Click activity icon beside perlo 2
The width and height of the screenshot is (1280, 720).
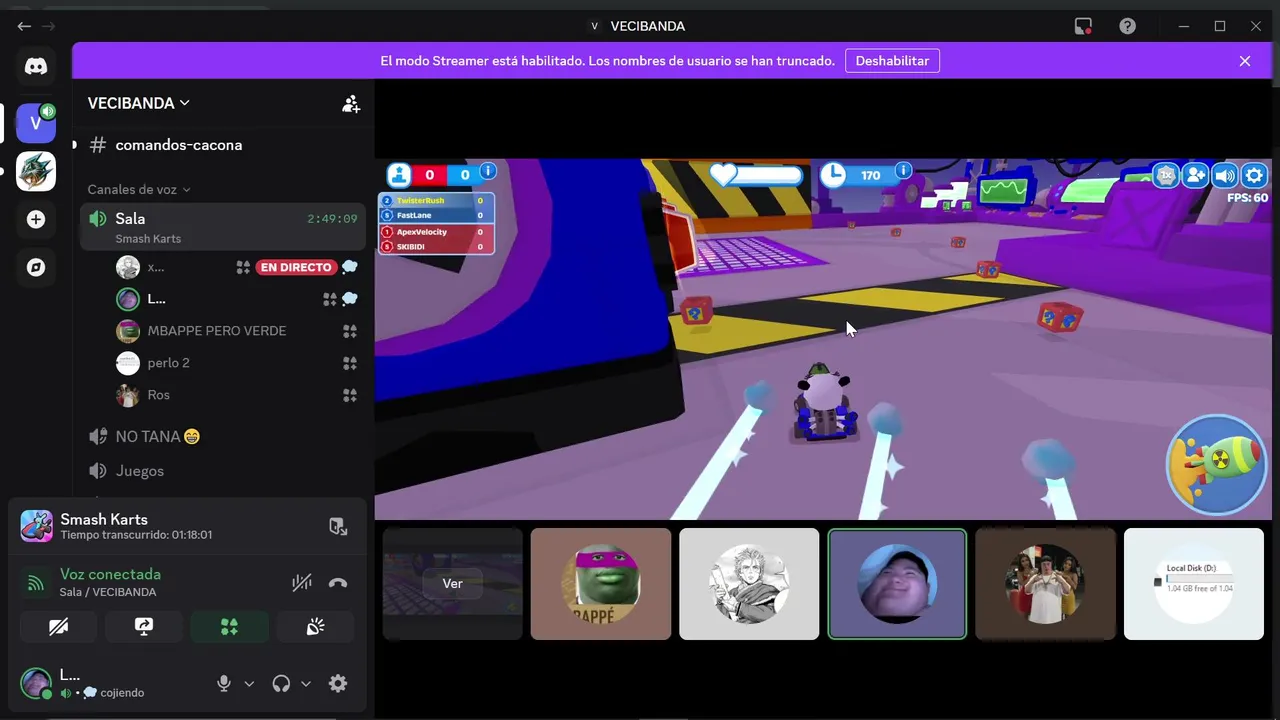tap(350, 363)
